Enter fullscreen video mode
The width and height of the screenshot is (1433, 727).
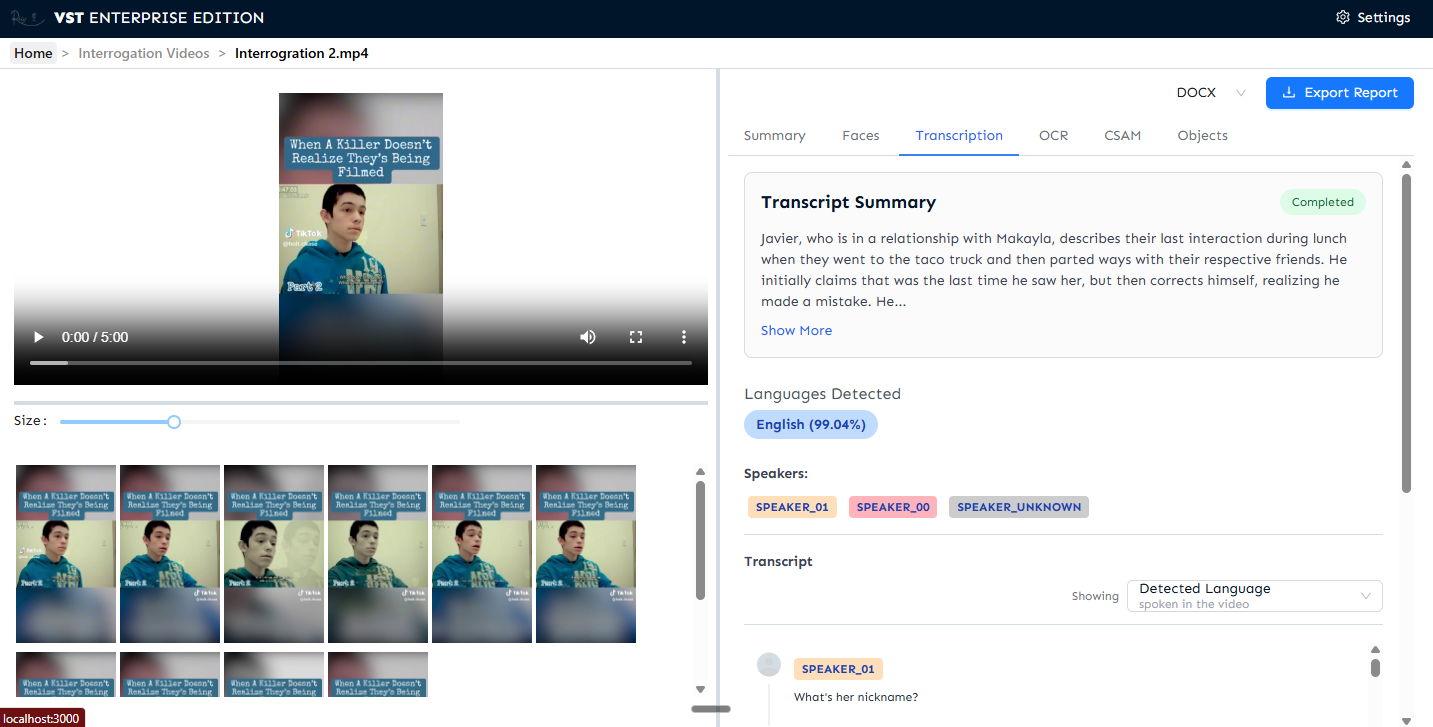[636, 337]
